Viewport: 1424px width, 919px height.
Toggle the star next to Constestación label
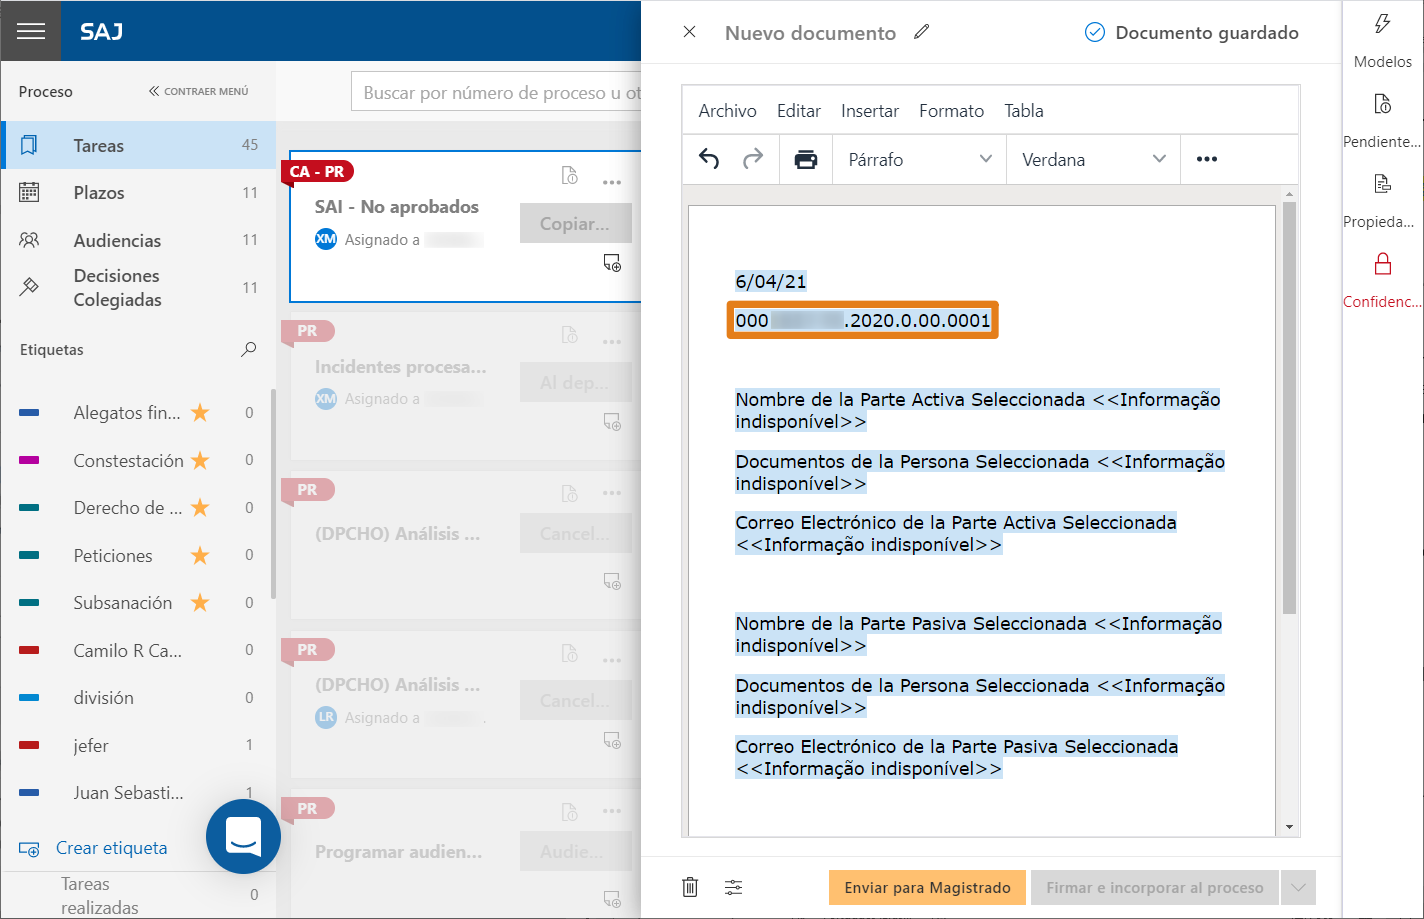click(x=200, y=460)
